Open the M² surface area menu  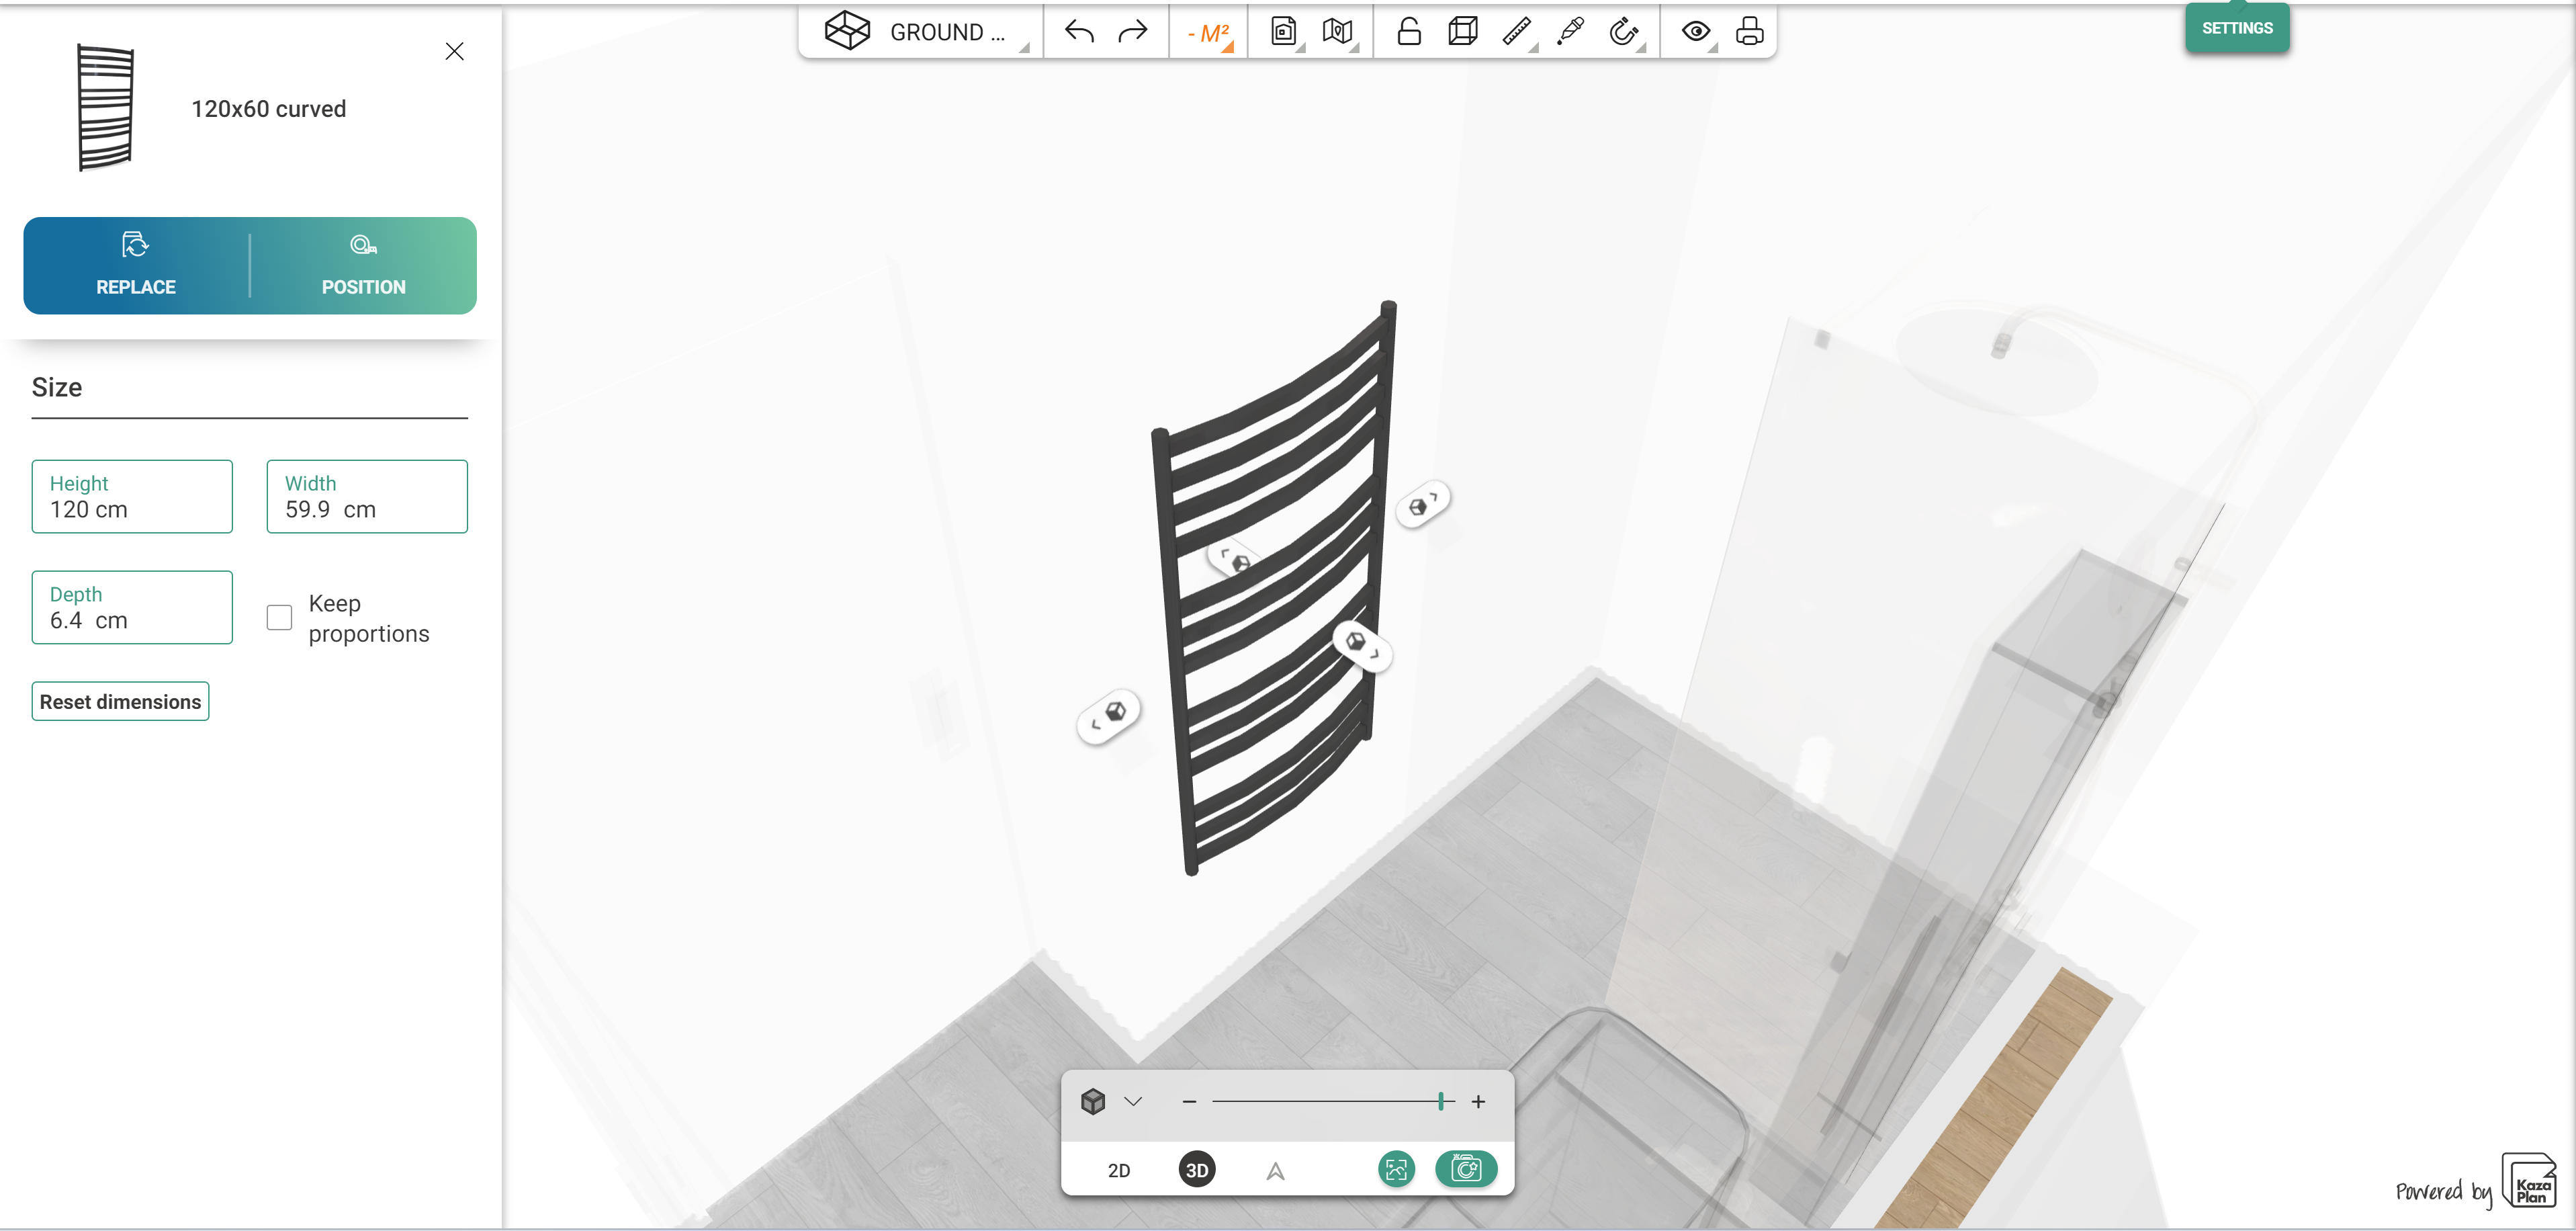coord(1209,33)
